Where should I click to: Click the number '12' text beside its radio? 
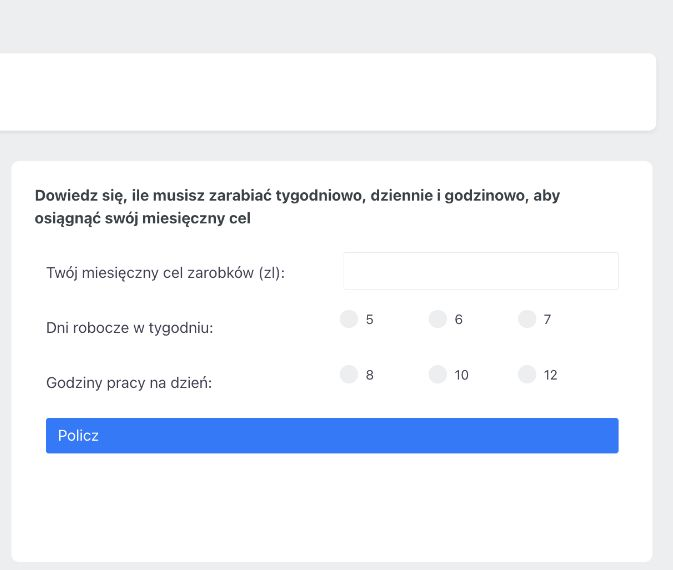[550, 375]
